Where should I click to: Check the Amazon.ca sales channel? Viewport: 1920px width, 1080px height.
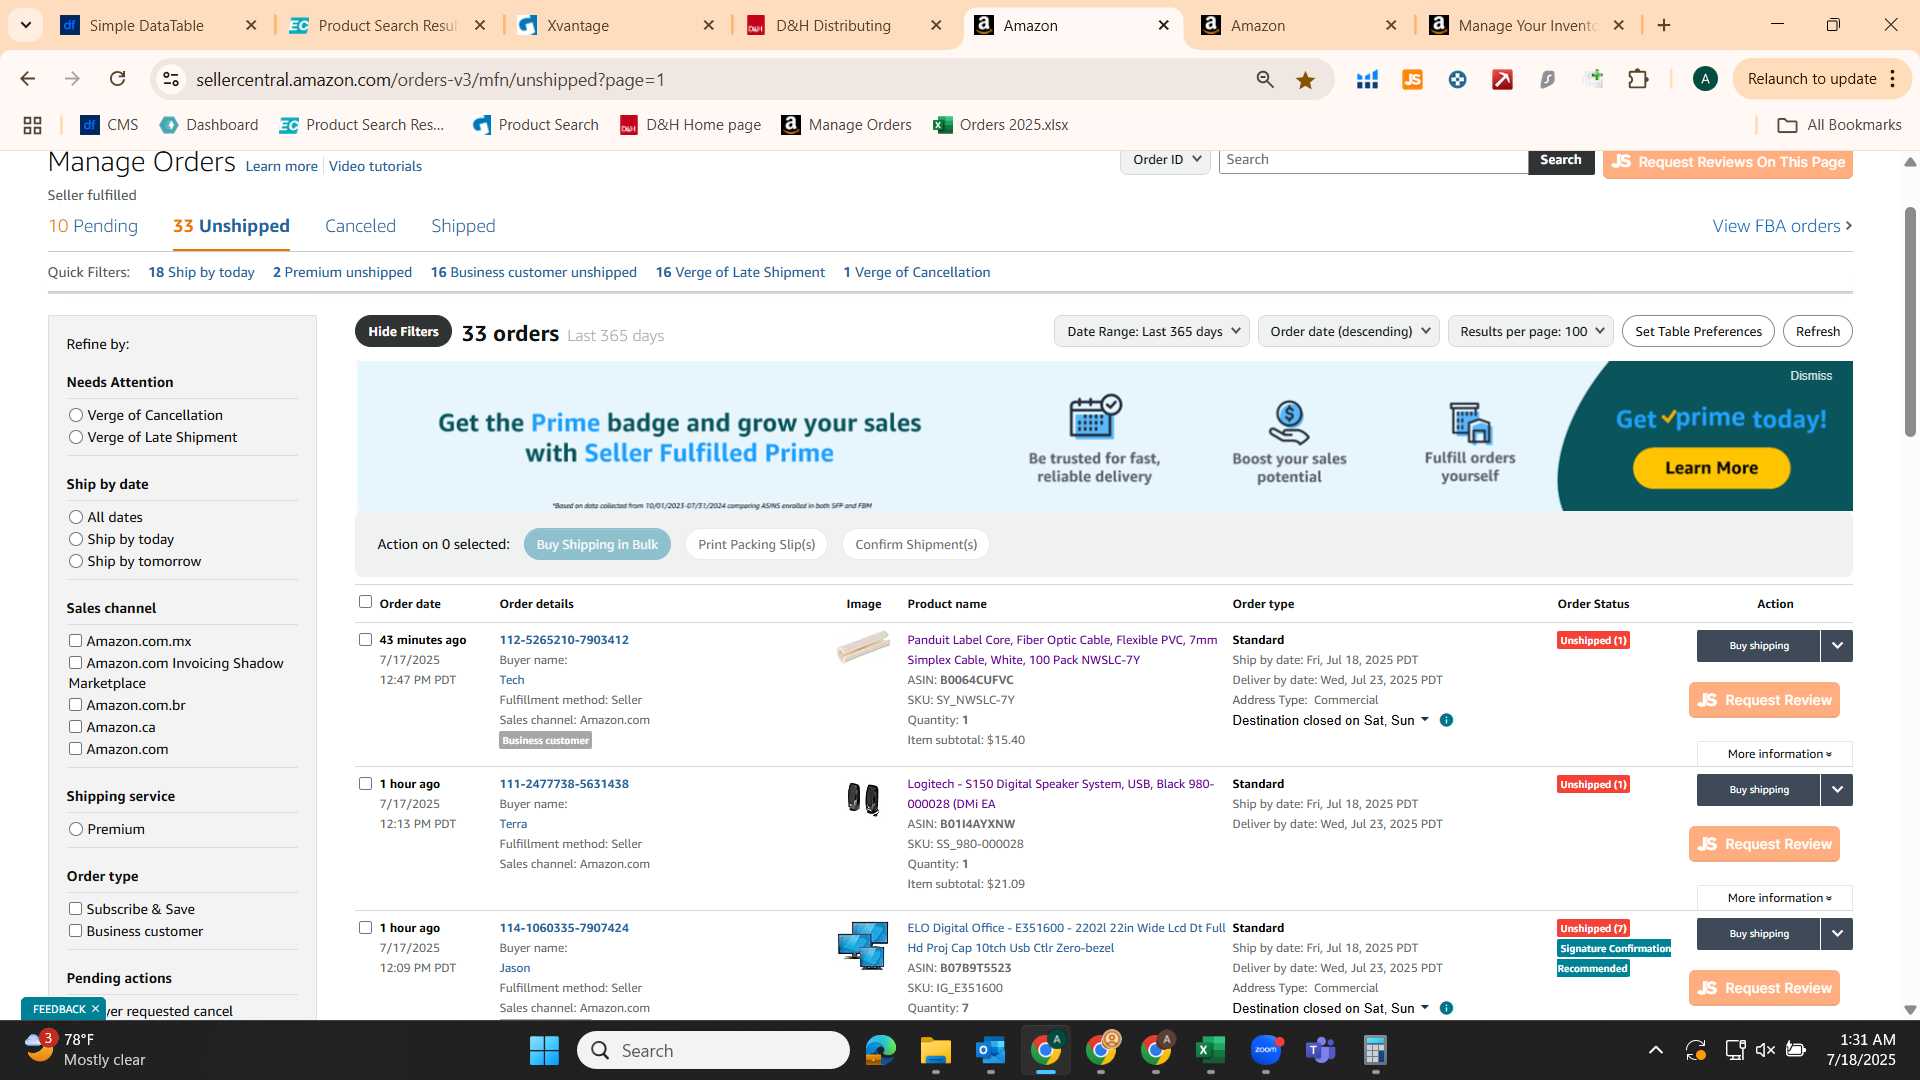[x=75, y=727]
